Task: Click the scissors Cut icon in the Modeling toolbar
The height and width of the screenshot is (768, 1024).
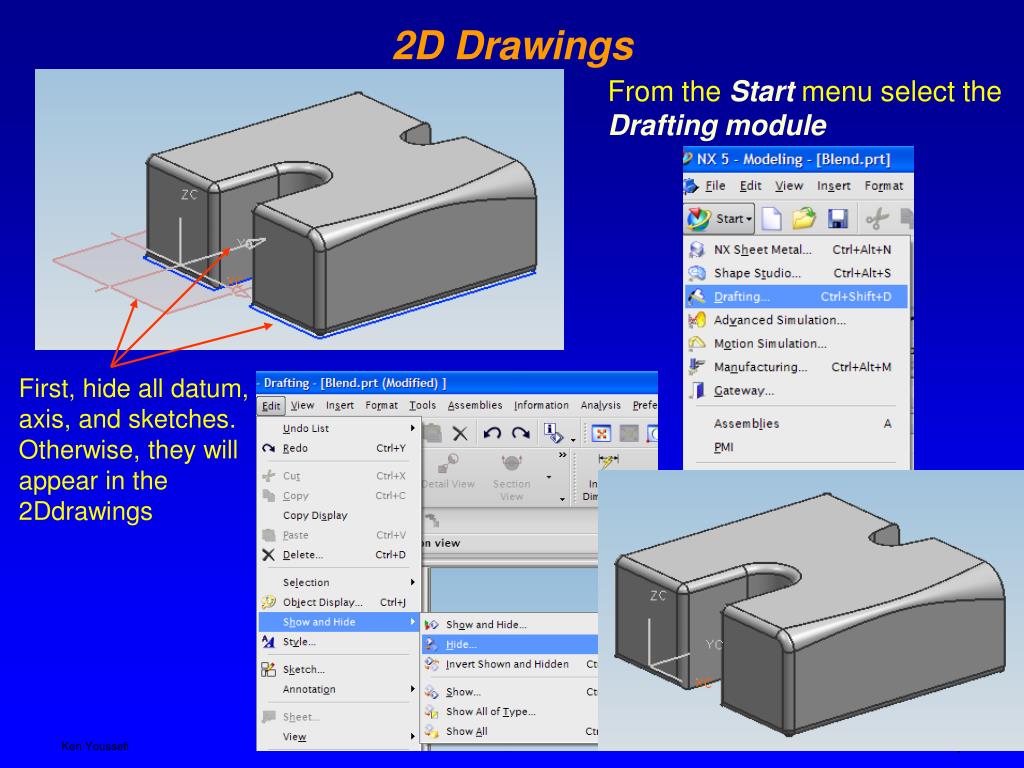Action: 877,218
